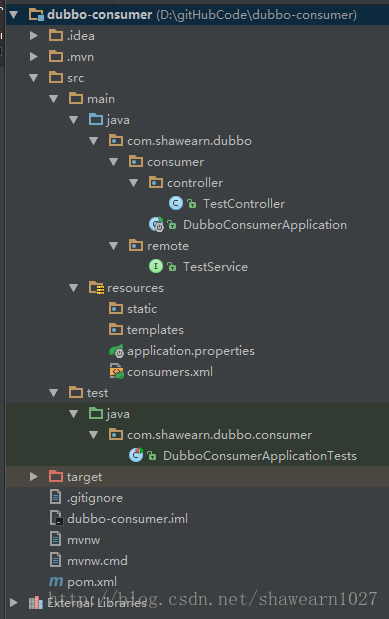The image size is (389, 619).
Task: Click the consumer package icon
Action: coord(136,161)
